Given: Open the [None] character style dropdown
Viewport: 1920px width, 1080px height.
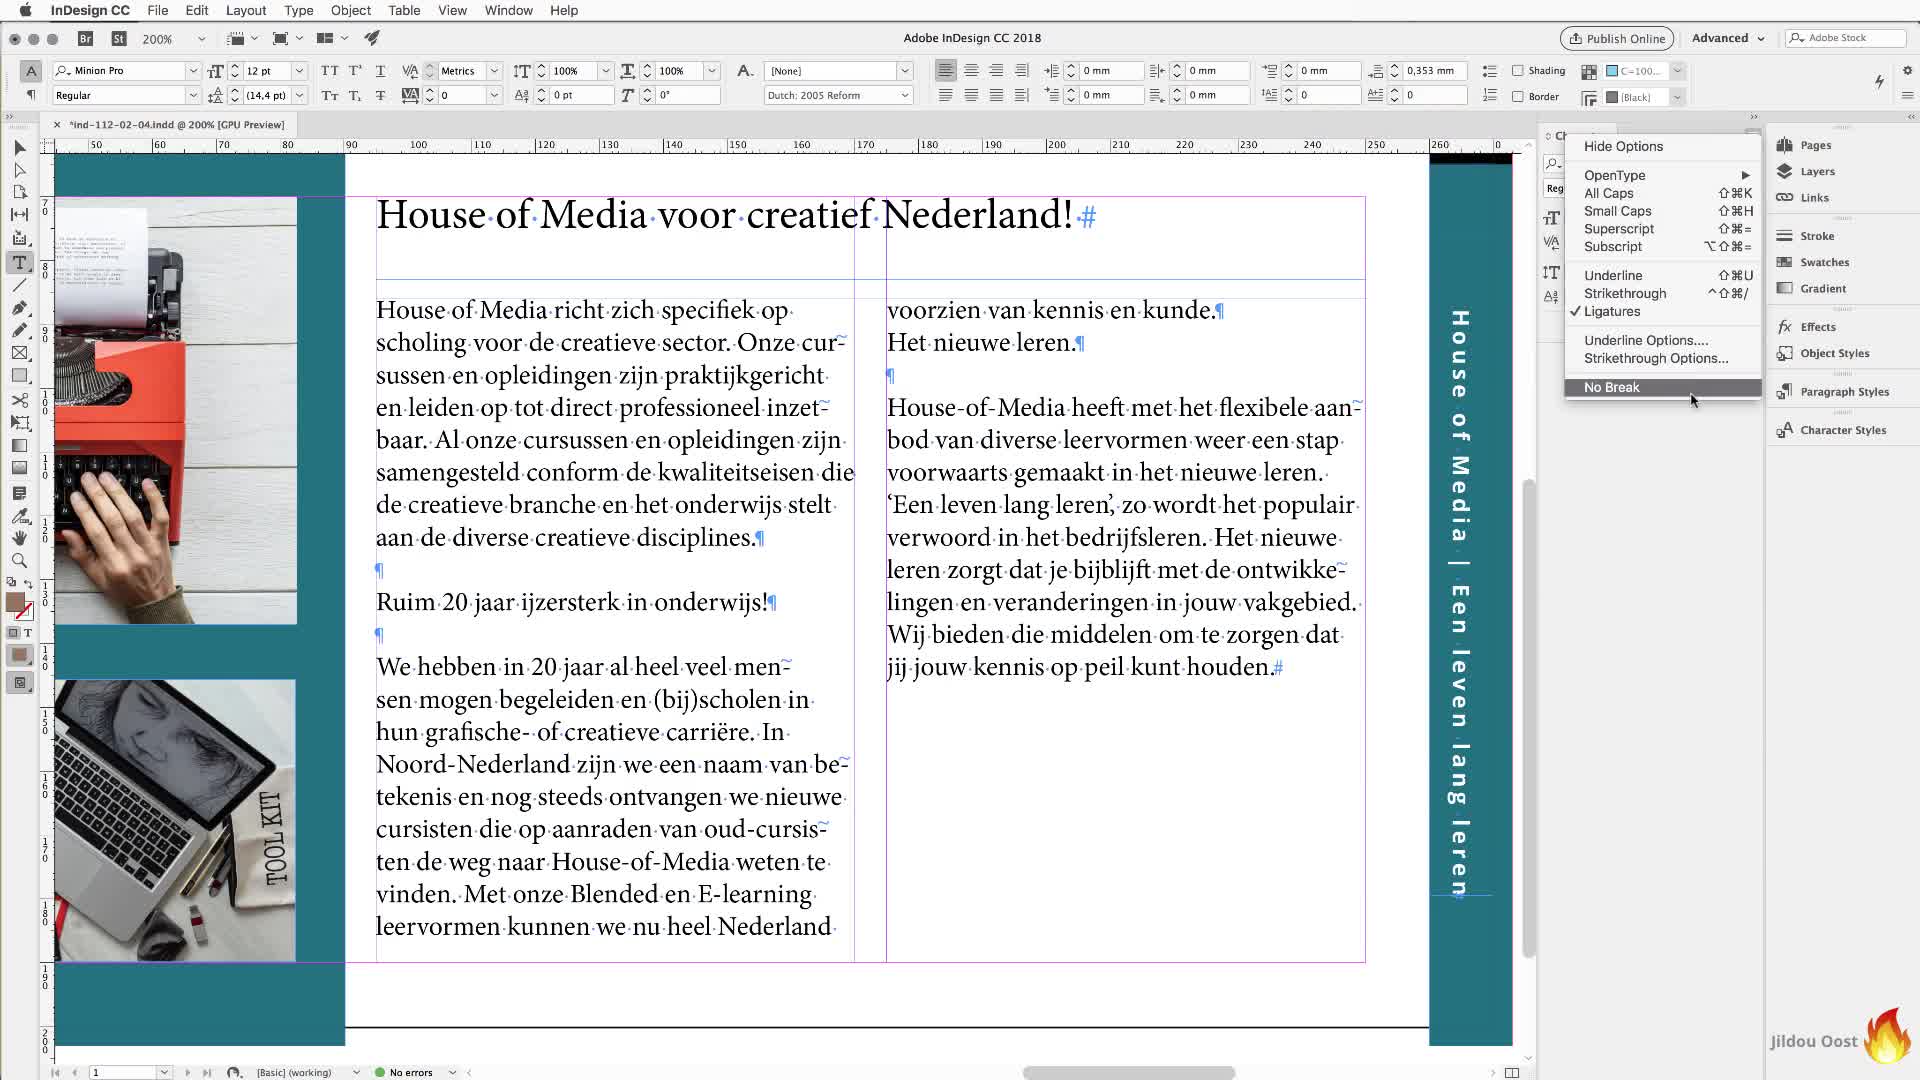Looking at the screenshot, I should coord(904,71).
